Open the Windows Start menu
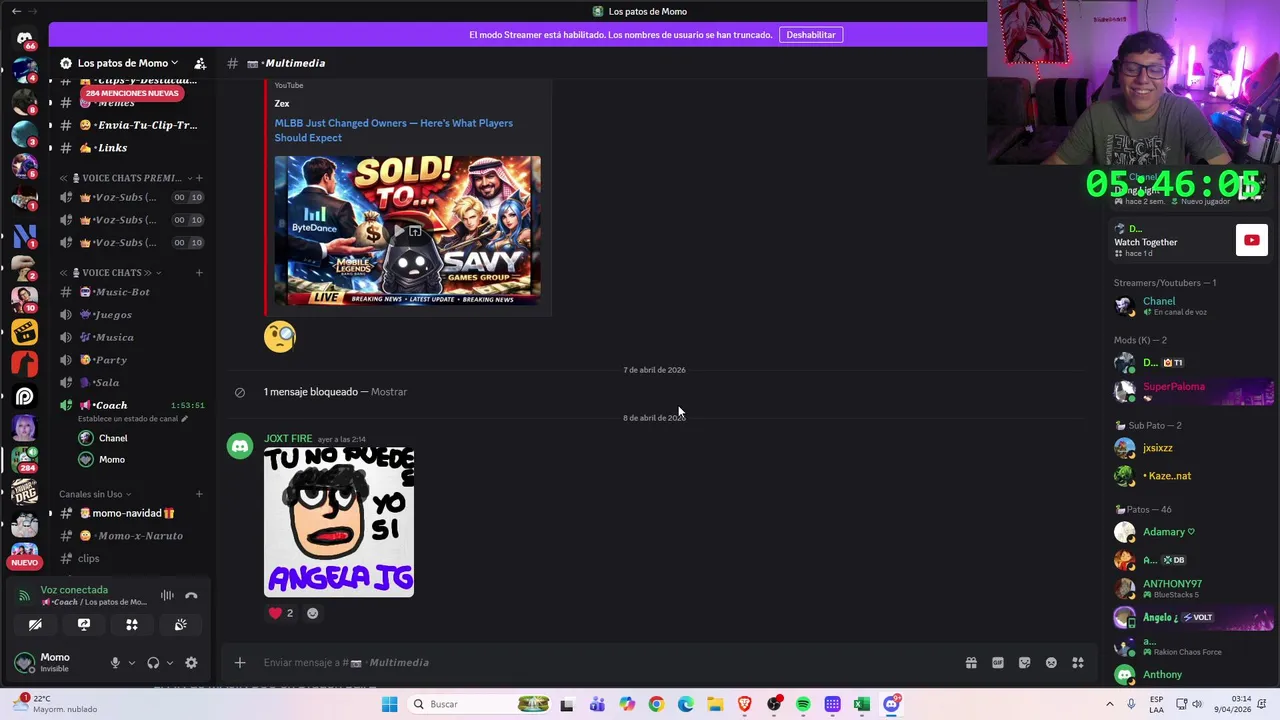 pyautogui.click(x=389, y=704)
